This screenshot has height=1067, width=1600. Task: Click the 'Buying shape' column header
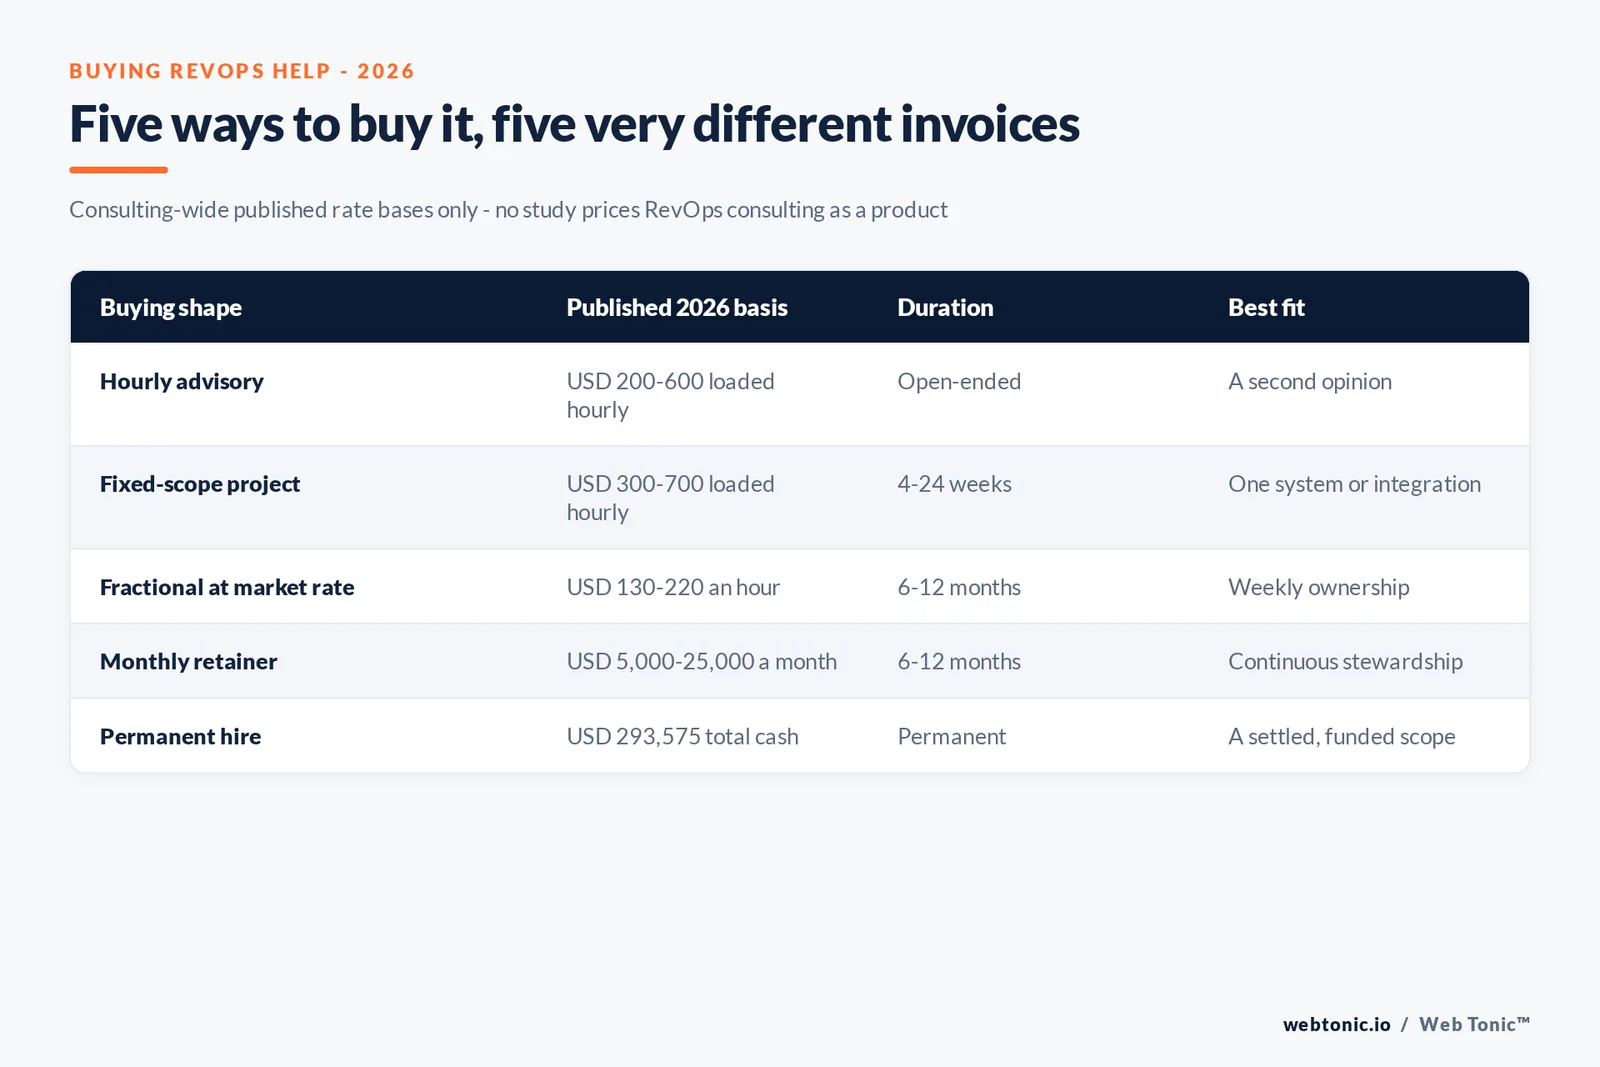(x=171, y=308)
